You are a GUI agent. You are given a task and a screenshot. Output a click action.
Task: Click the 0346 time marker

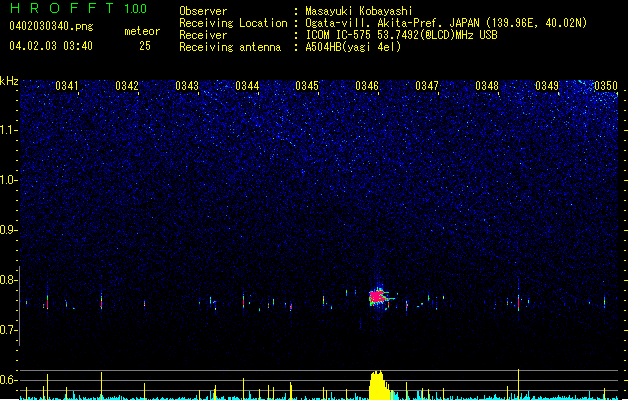pyautogui.click(x=367, y=86)
